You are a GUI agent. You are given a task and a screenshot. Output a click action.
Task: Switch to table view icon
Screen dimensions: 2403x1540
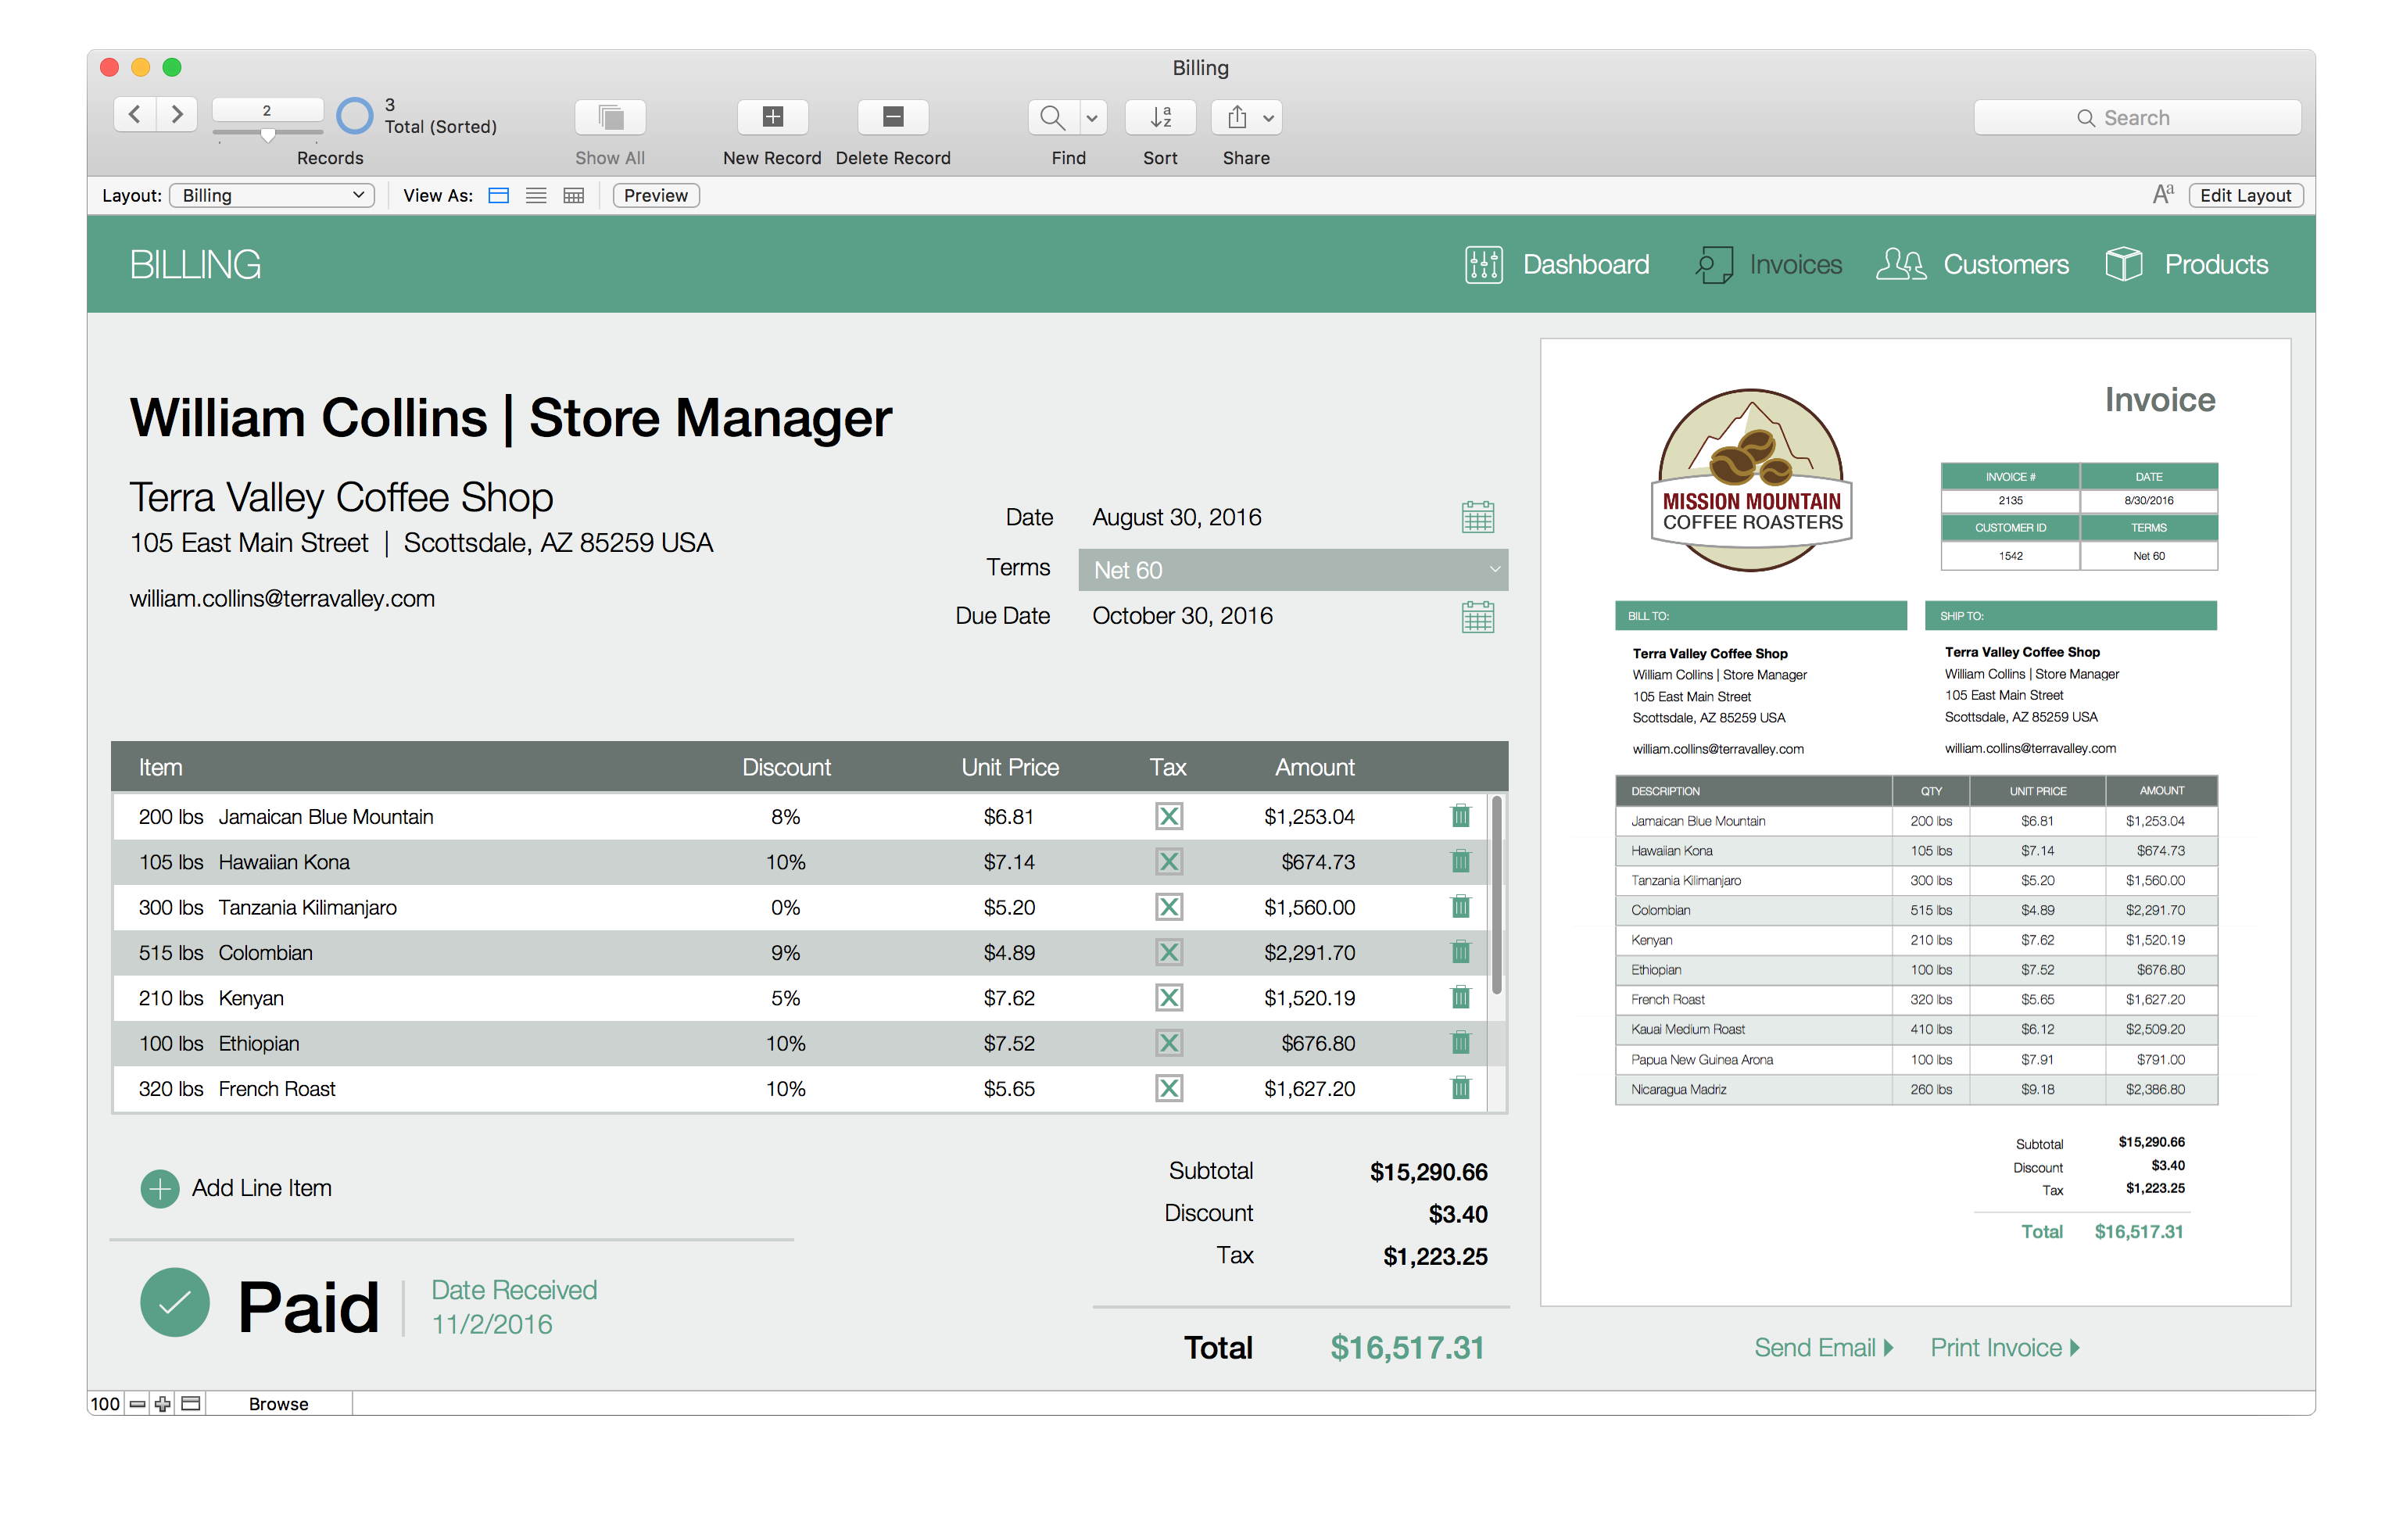click(x=573, y=196)
